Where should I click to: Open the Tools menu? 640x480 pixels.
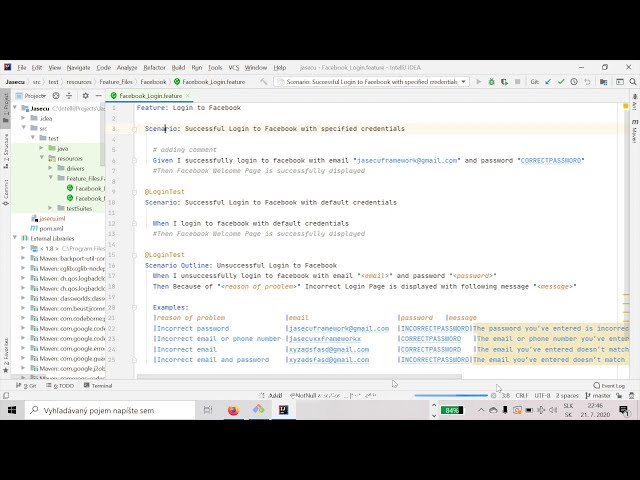tap(215, 68)
